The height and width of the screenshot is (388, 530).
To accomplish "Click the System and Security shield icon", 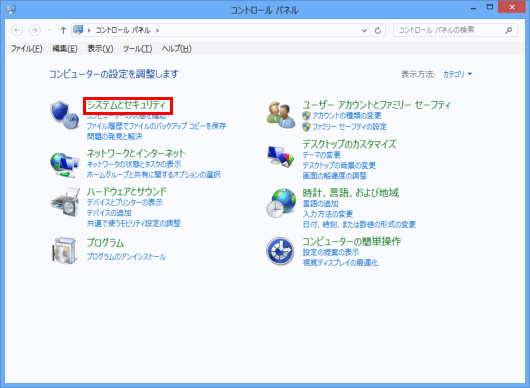I will [x=65, y=115].
